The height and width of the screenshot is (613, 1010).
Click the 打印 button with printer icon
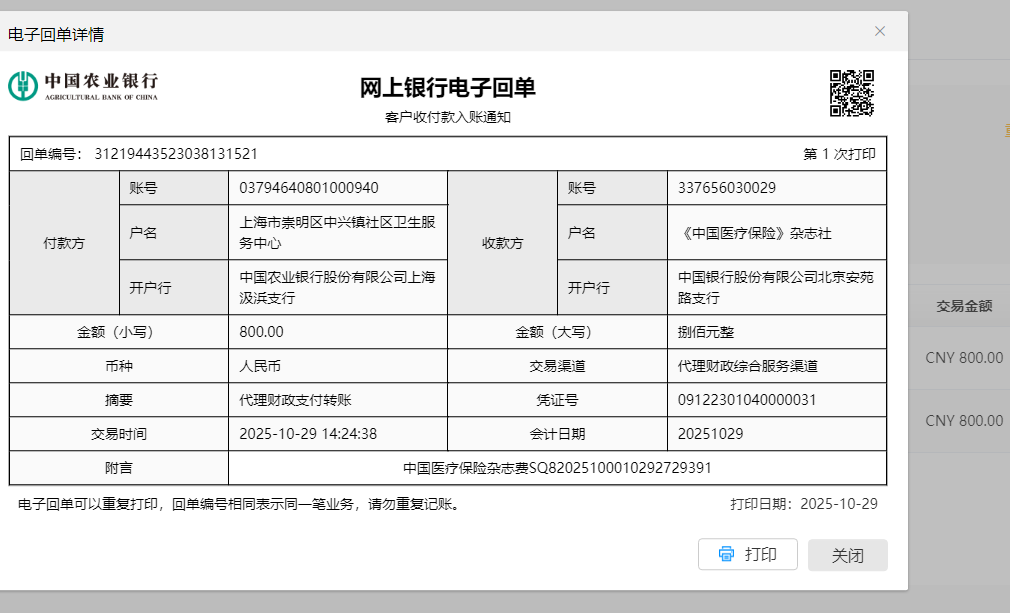[747, 554]
